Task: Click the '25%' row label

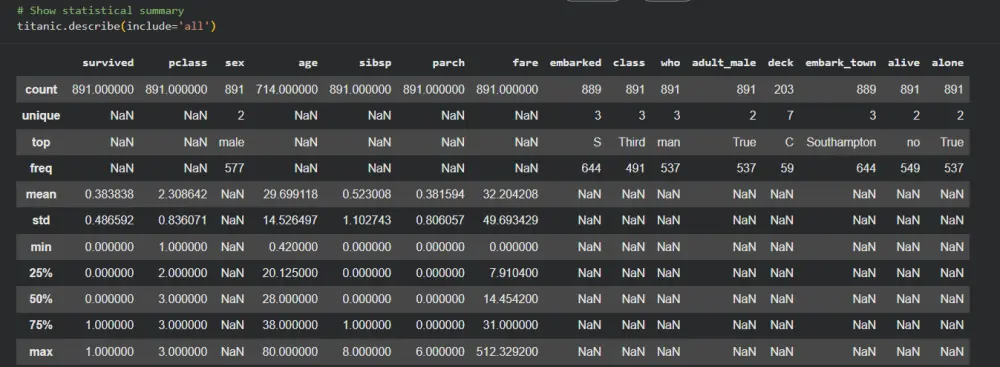Action: (41, 273)
